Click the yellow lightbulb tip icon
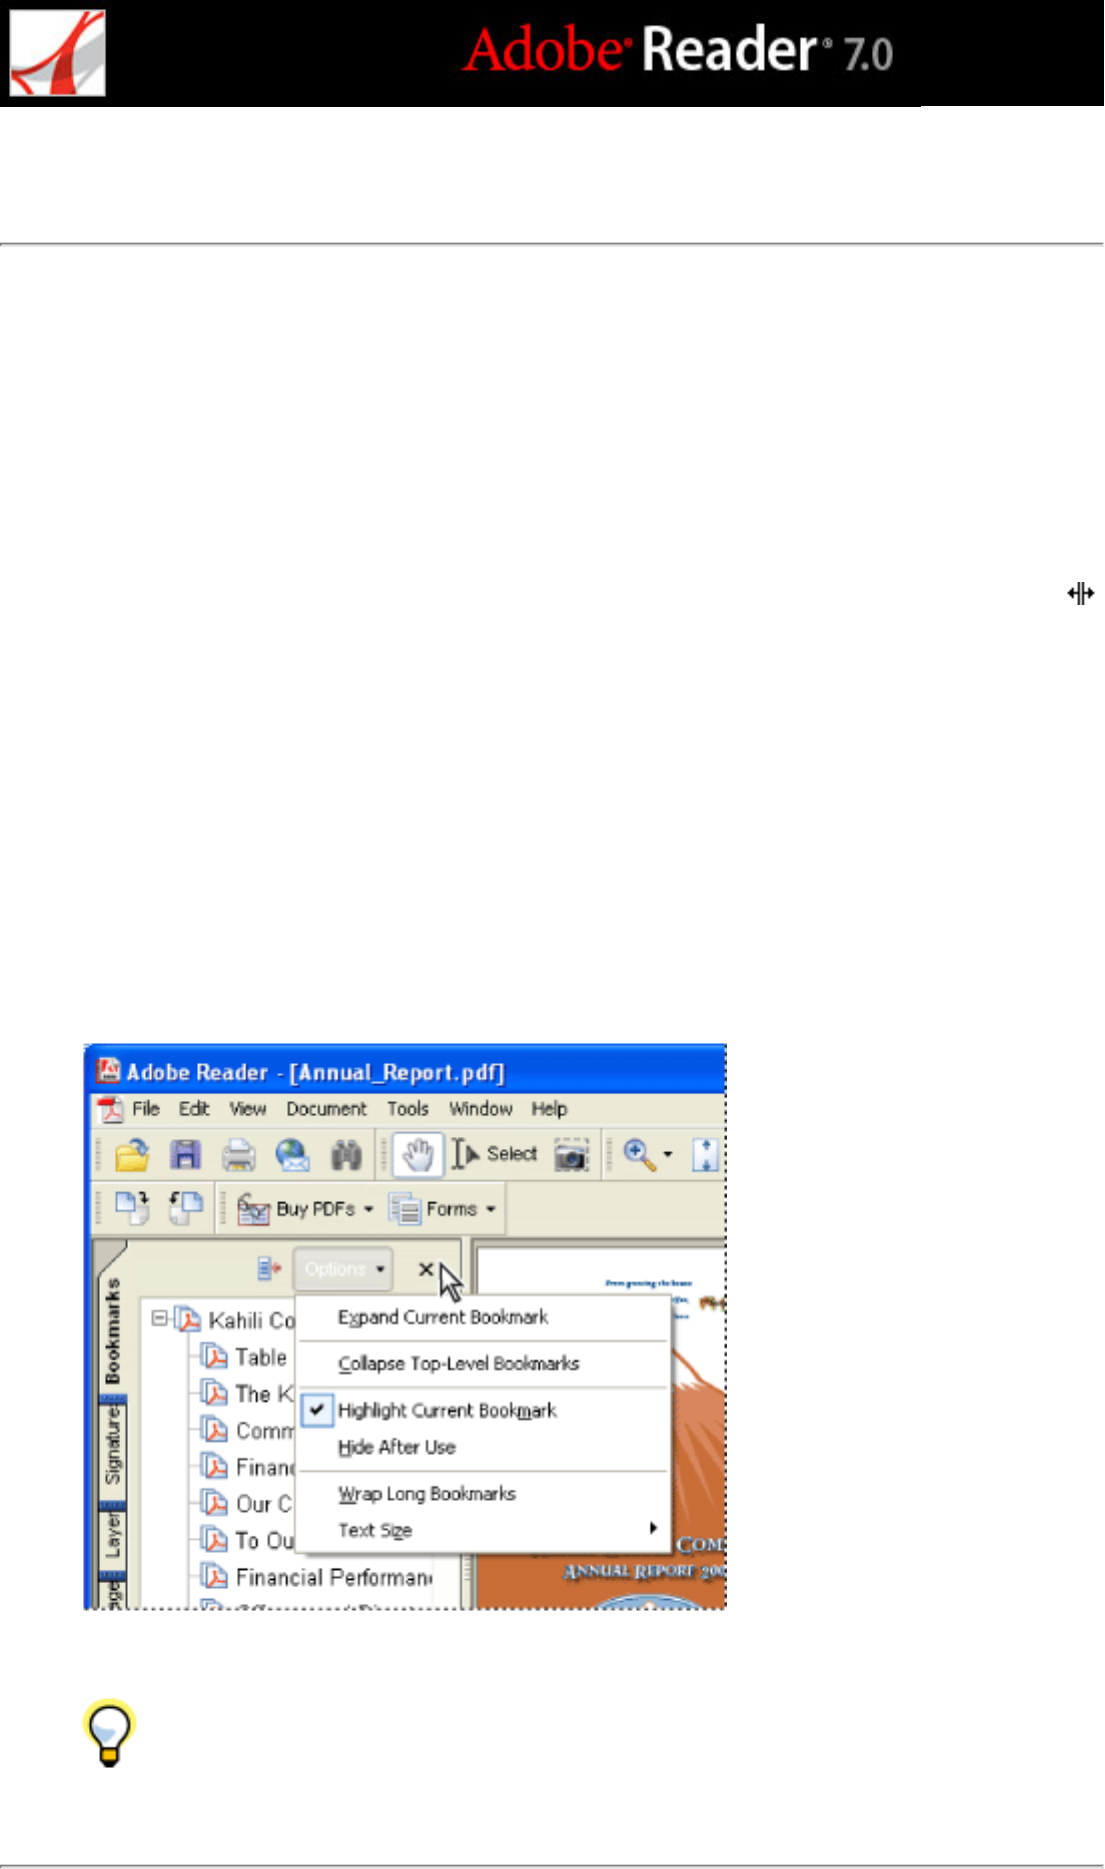This screenshot has width=1105, height=1869. coord(108,1732)
